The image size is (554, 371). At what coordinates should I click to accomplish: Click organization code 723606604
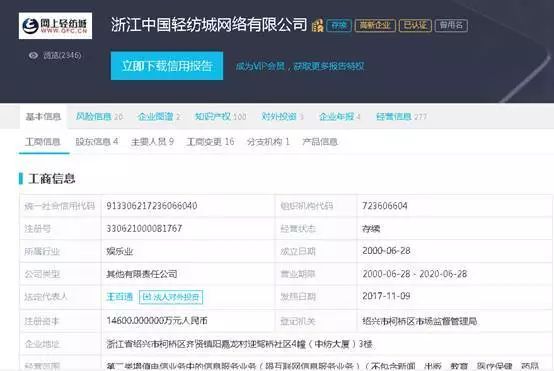tap(385, 206)
